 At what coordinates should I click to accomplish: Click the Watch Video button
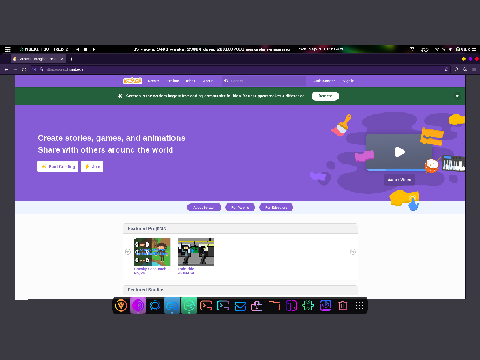[399, 180]
